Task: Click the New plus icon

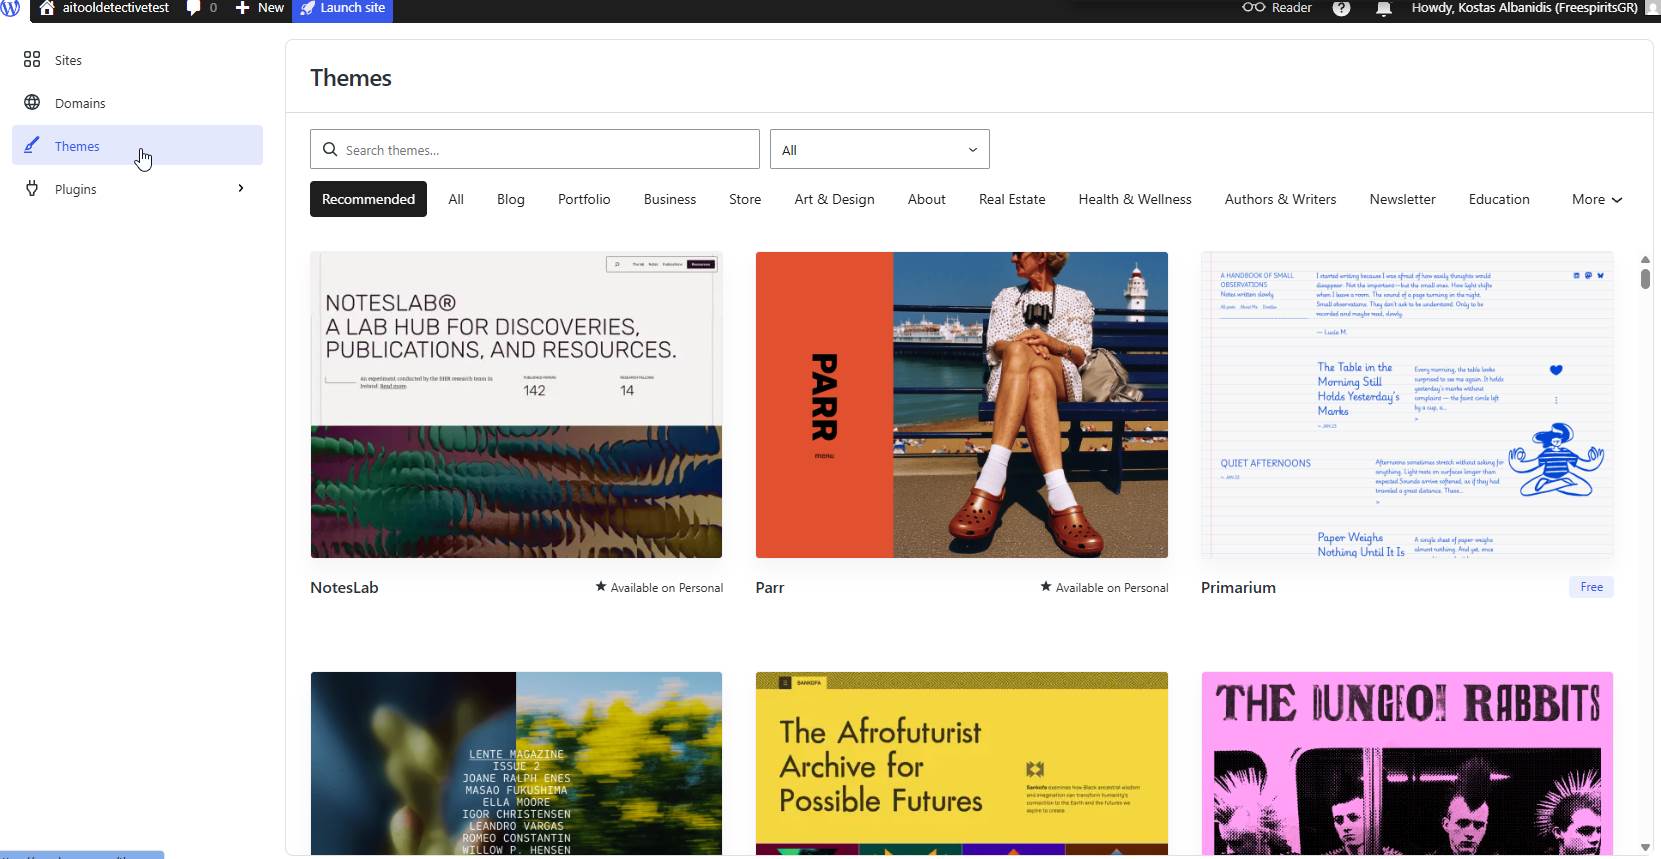Action: click(242, 8)
